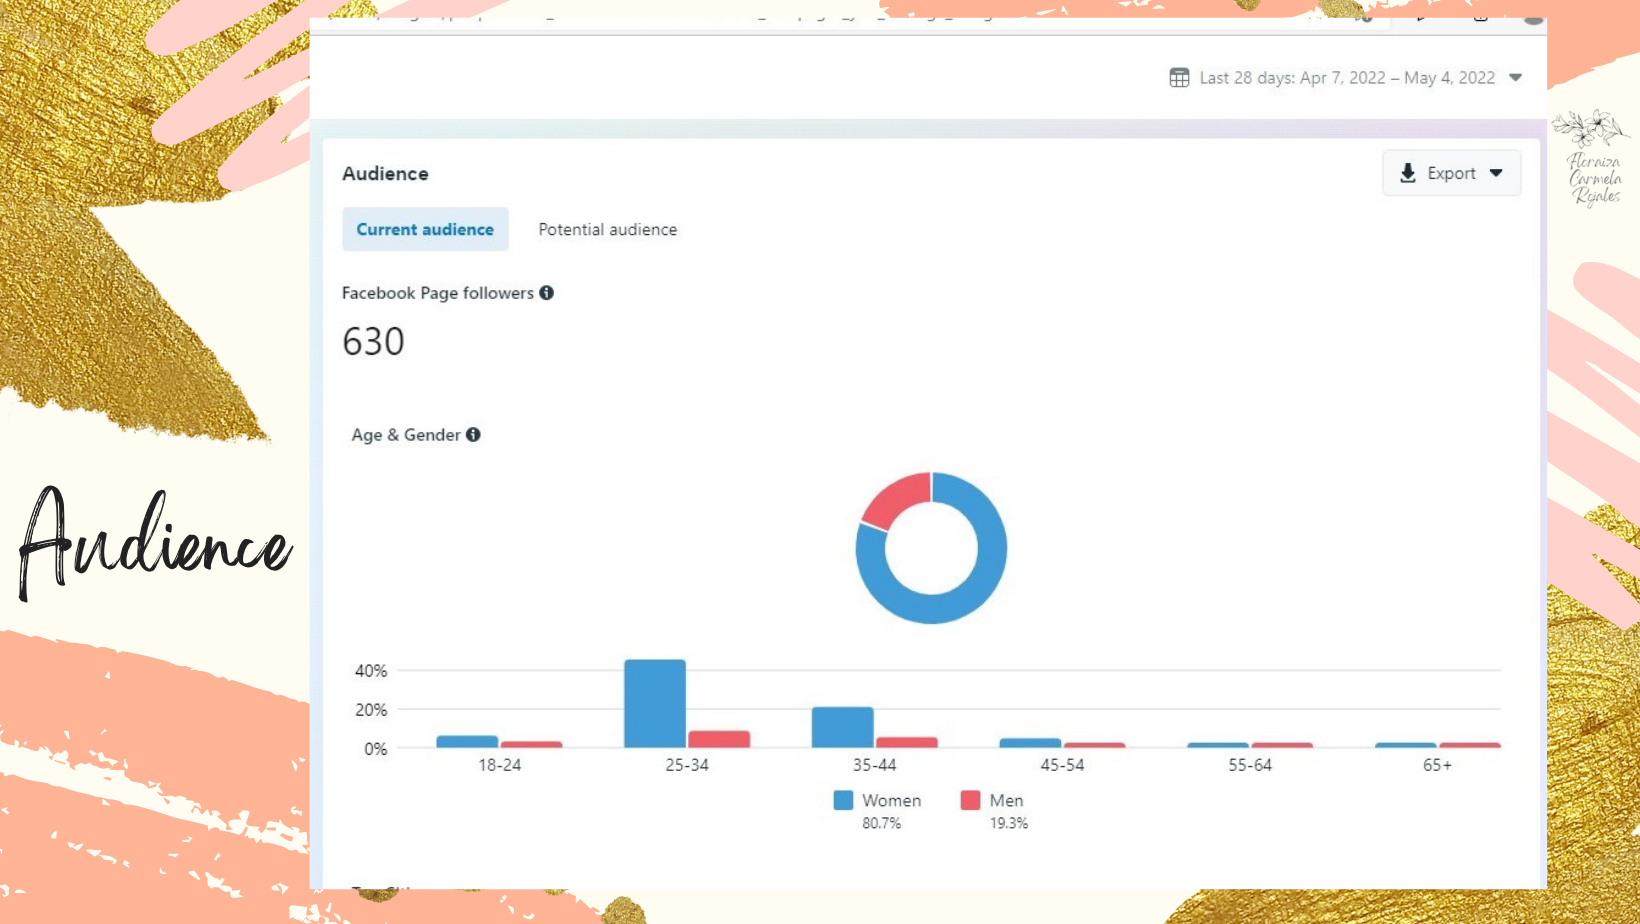Click the Men bar for 18-24

click(531, 745)
